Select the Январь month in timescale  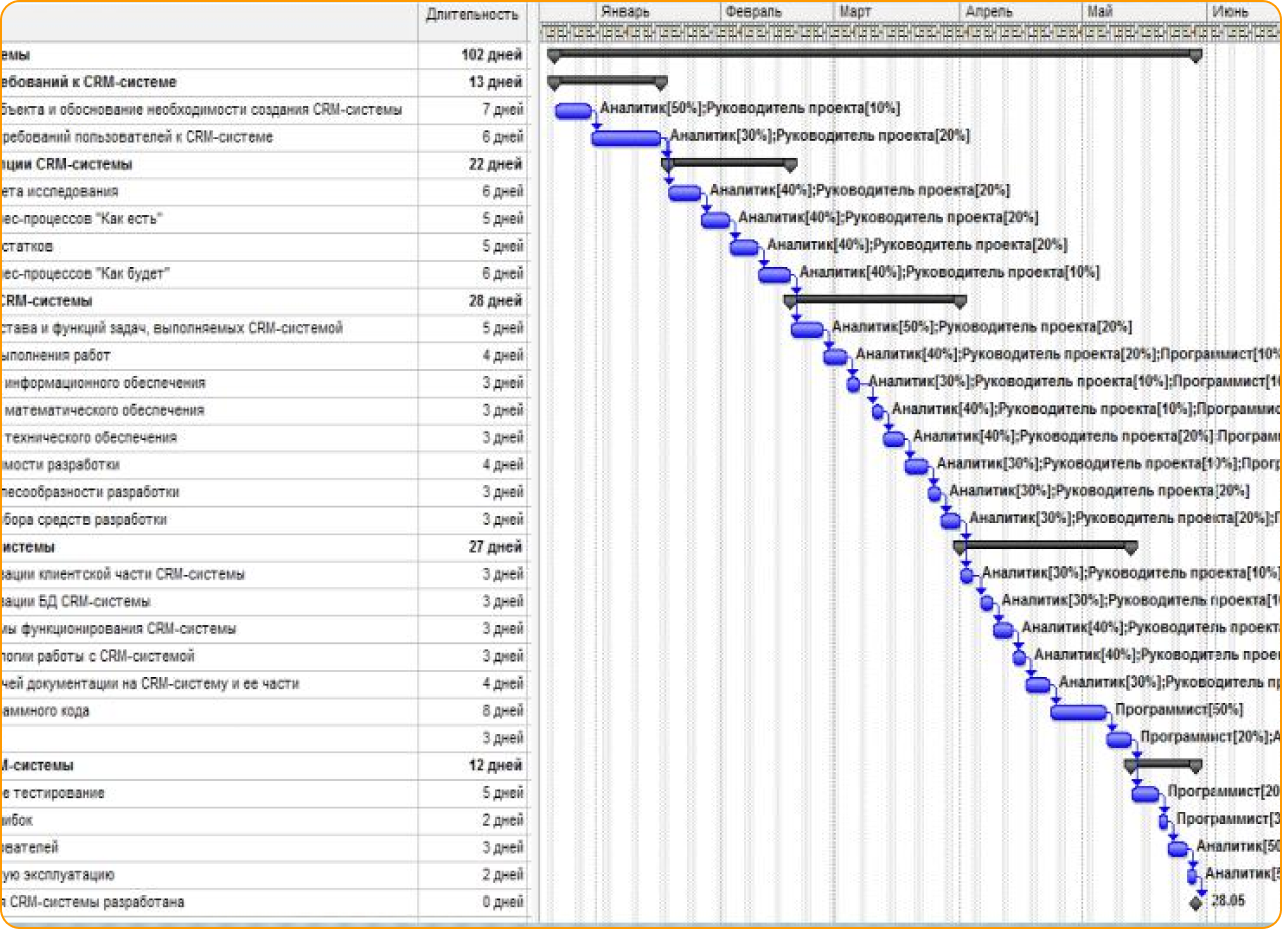[x=626, y=12]
